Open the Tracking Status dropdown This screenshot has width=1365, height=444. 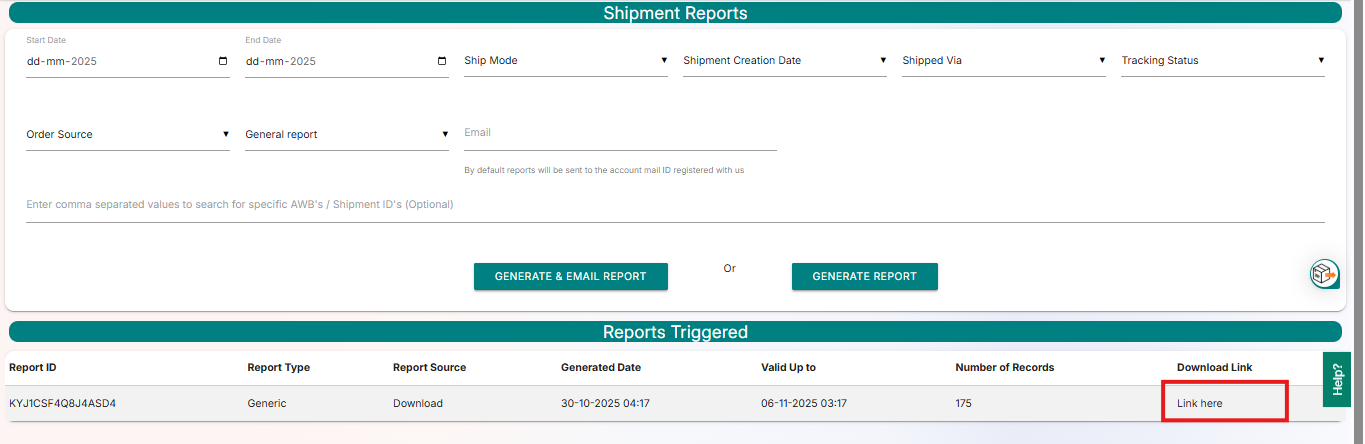pyautogui.click(x=1222, y=61)
